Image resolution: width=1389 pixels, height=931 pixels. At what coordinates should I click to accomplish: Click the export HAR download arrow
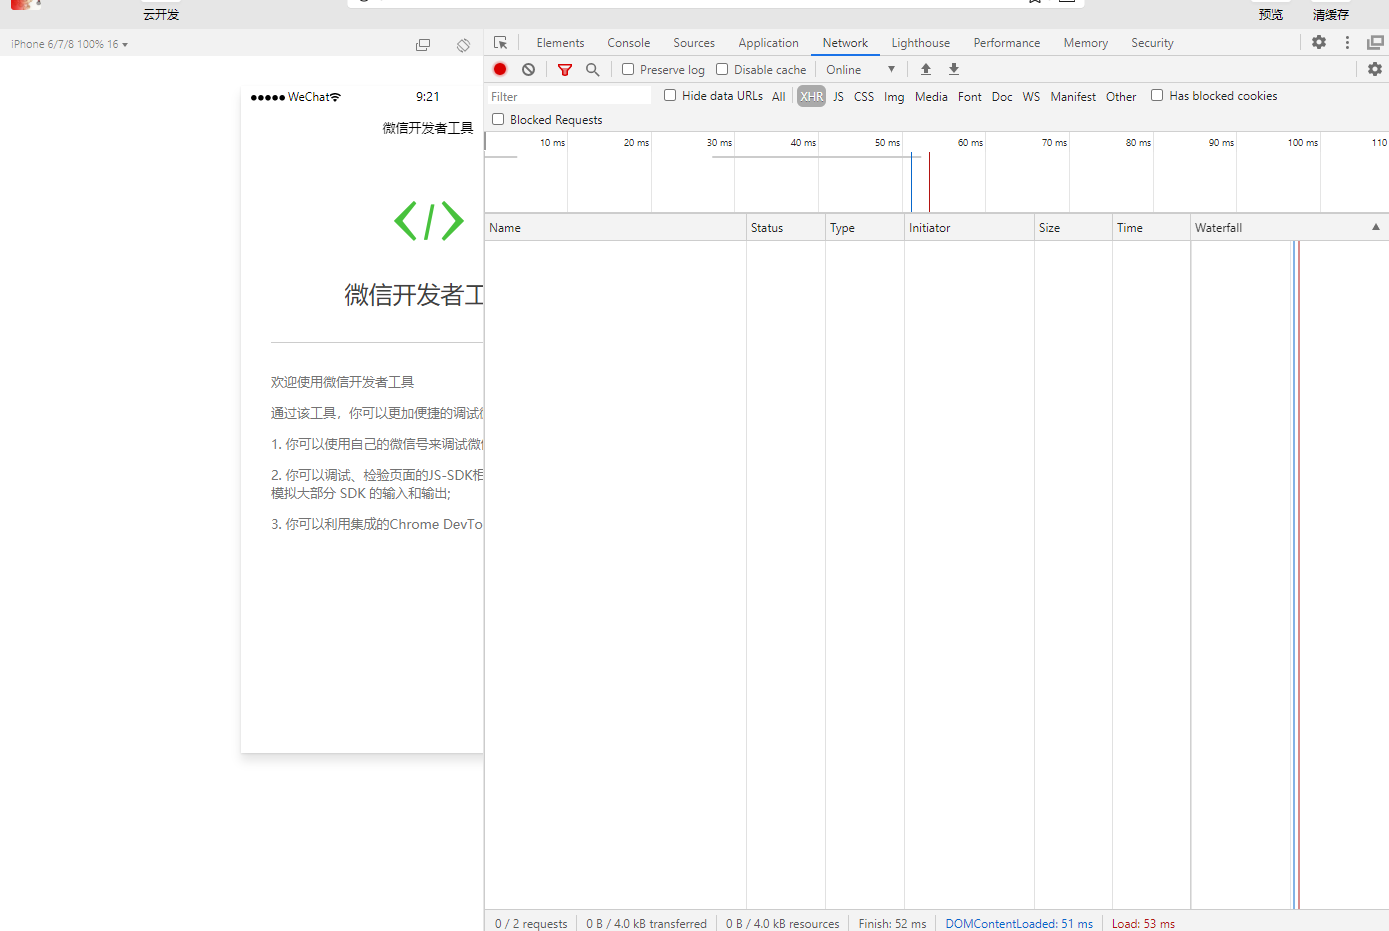tap(954, 69)
